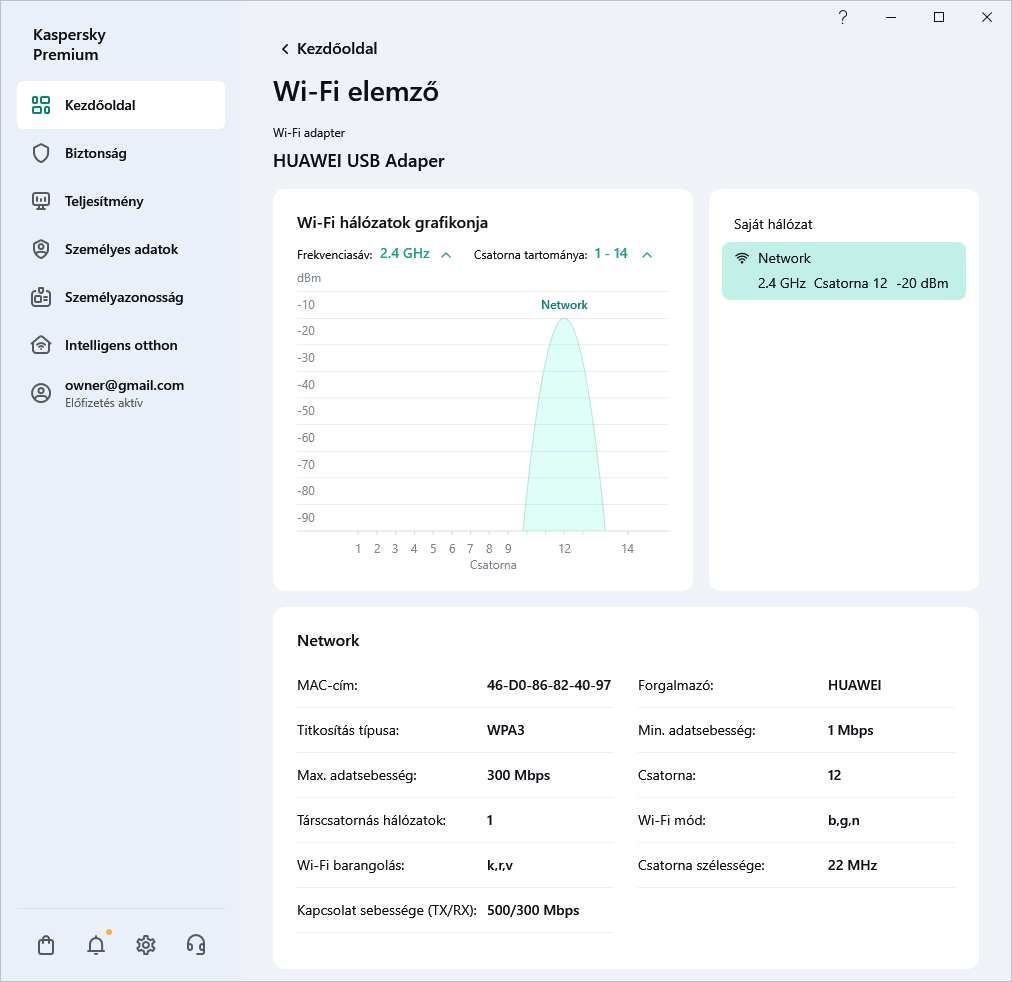Click the Teljesítmény monitor icon
The width and height of the screenshot is (1012, 982).
point(41,201)
